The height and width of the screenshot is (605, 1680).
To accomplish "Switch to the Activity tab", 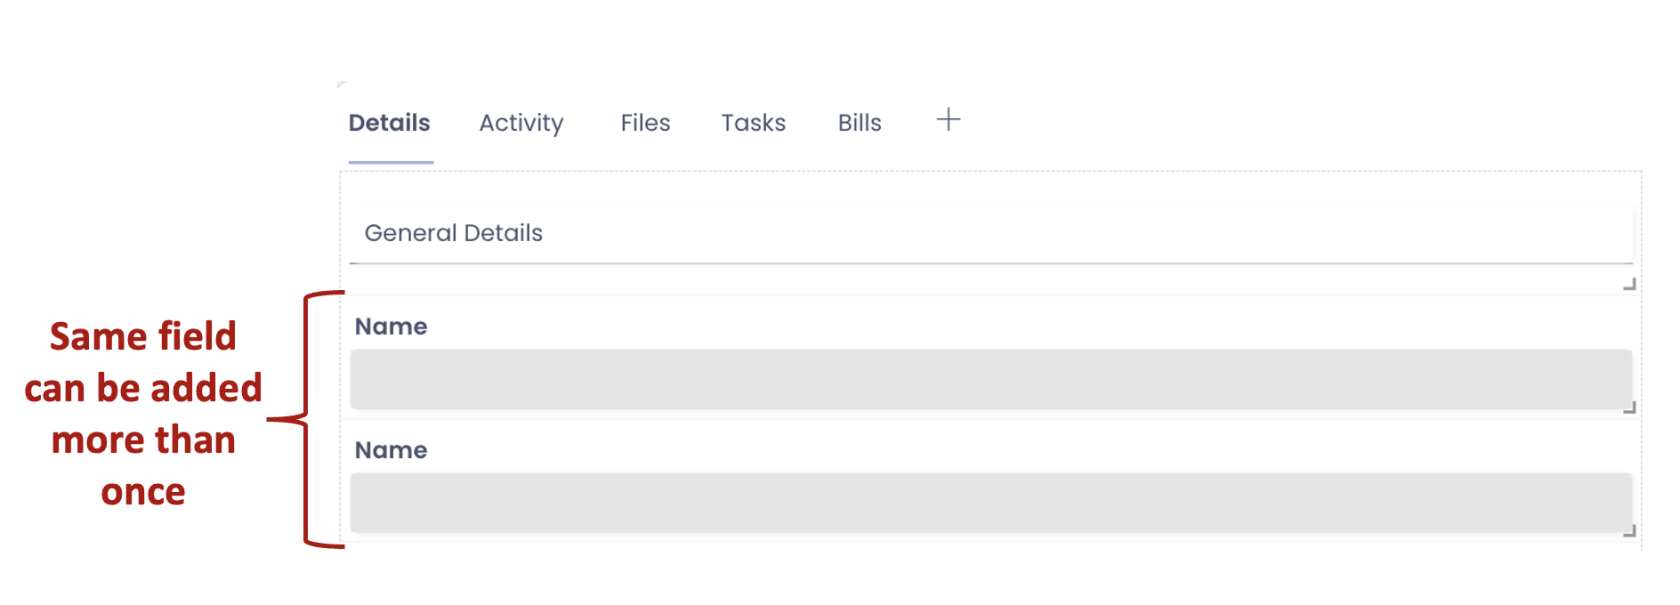I will pos(521,123).
